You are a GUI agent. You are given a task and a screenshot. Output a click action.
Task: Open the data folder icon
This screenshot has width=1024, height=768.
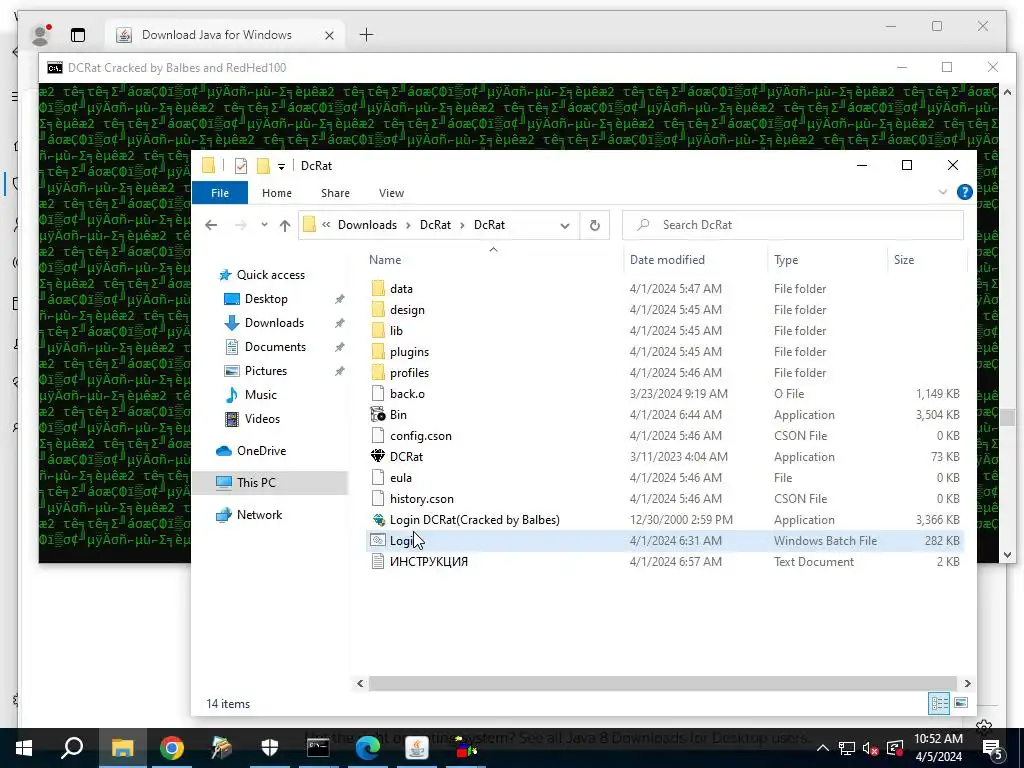(378, 289)
